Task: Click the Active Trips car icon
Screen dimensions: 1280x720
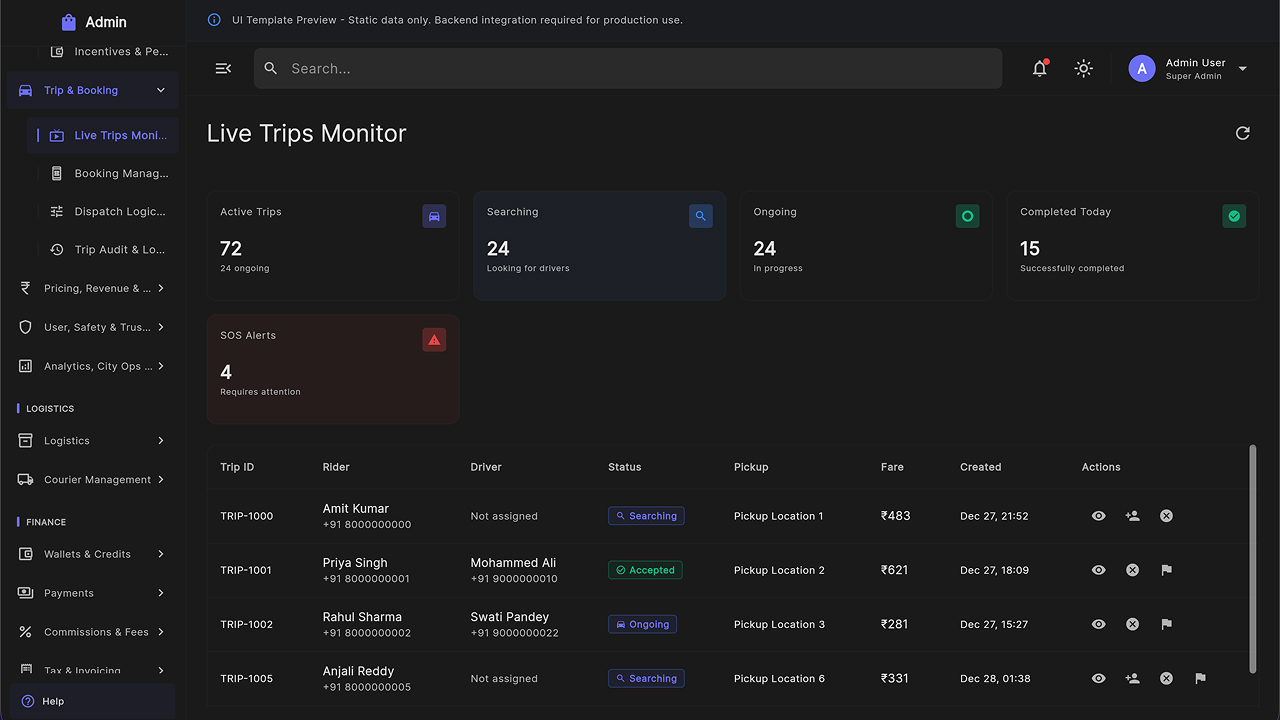Action: 434,216
